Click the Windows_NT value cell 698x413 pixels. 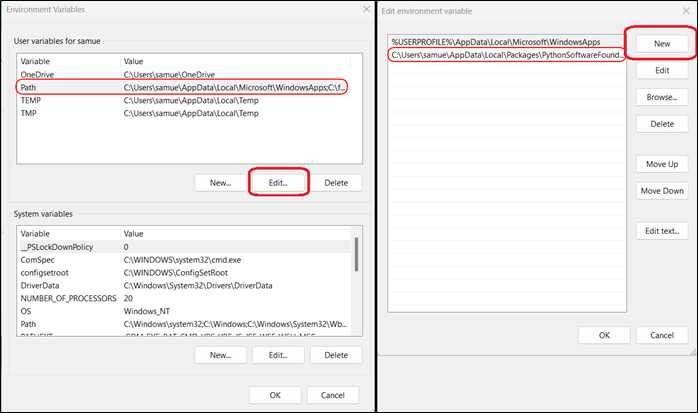pos(147,311)
